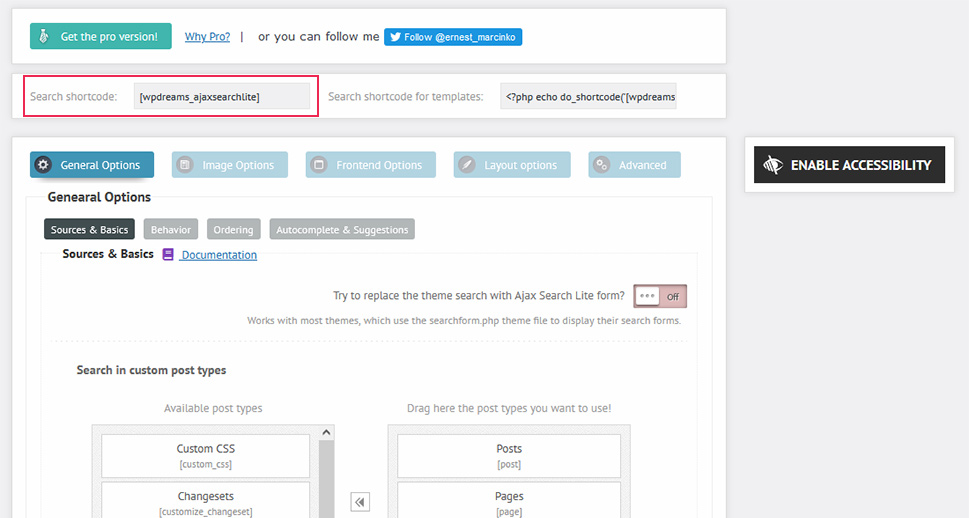Screen dimensions: 969x518
Task: Switch to the Image Options tab
Action: (x=230, y=165)
